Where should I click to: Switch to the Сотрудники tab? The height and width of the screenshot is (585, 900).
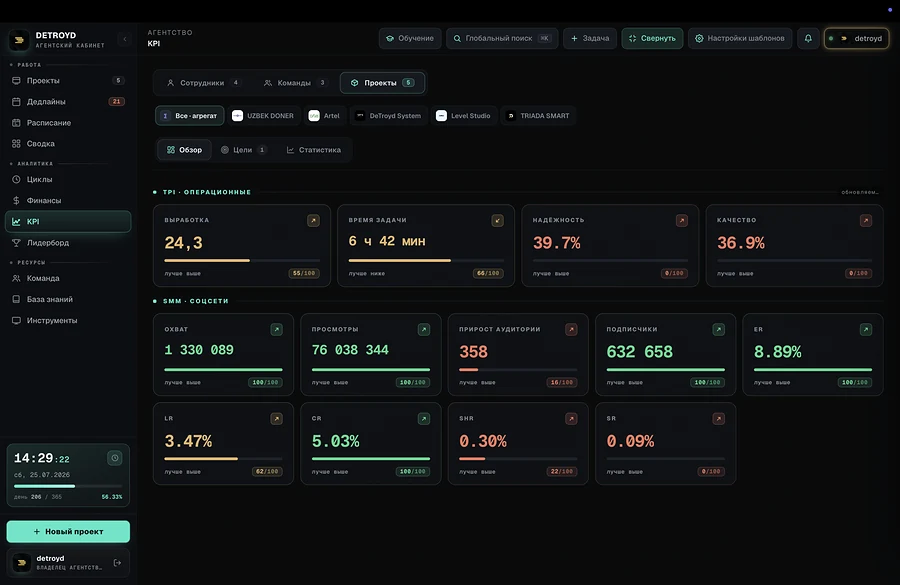pos(203,83)
